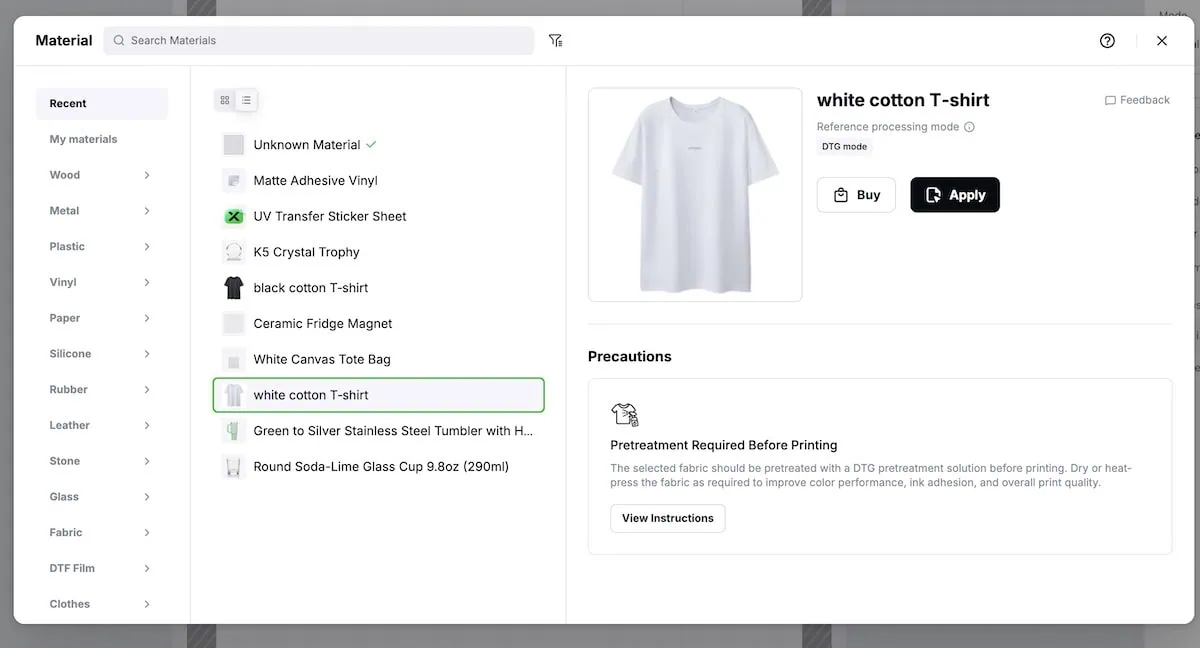Select Unknown Material text in the list
Viewport: 1200px width, 648px height.
pos(307,145)
